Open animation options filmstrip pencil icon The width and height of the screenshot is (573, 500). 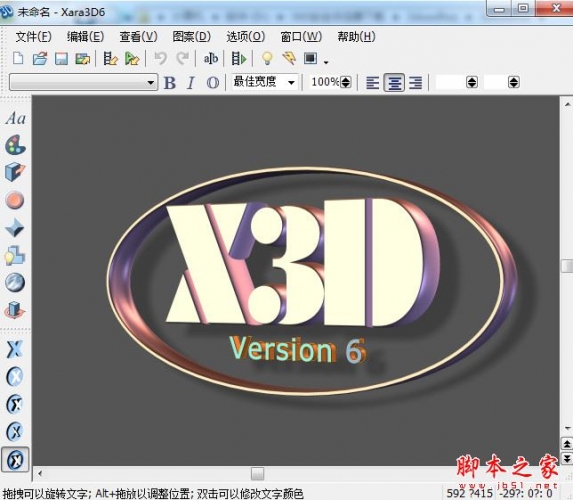coord(110,58)
